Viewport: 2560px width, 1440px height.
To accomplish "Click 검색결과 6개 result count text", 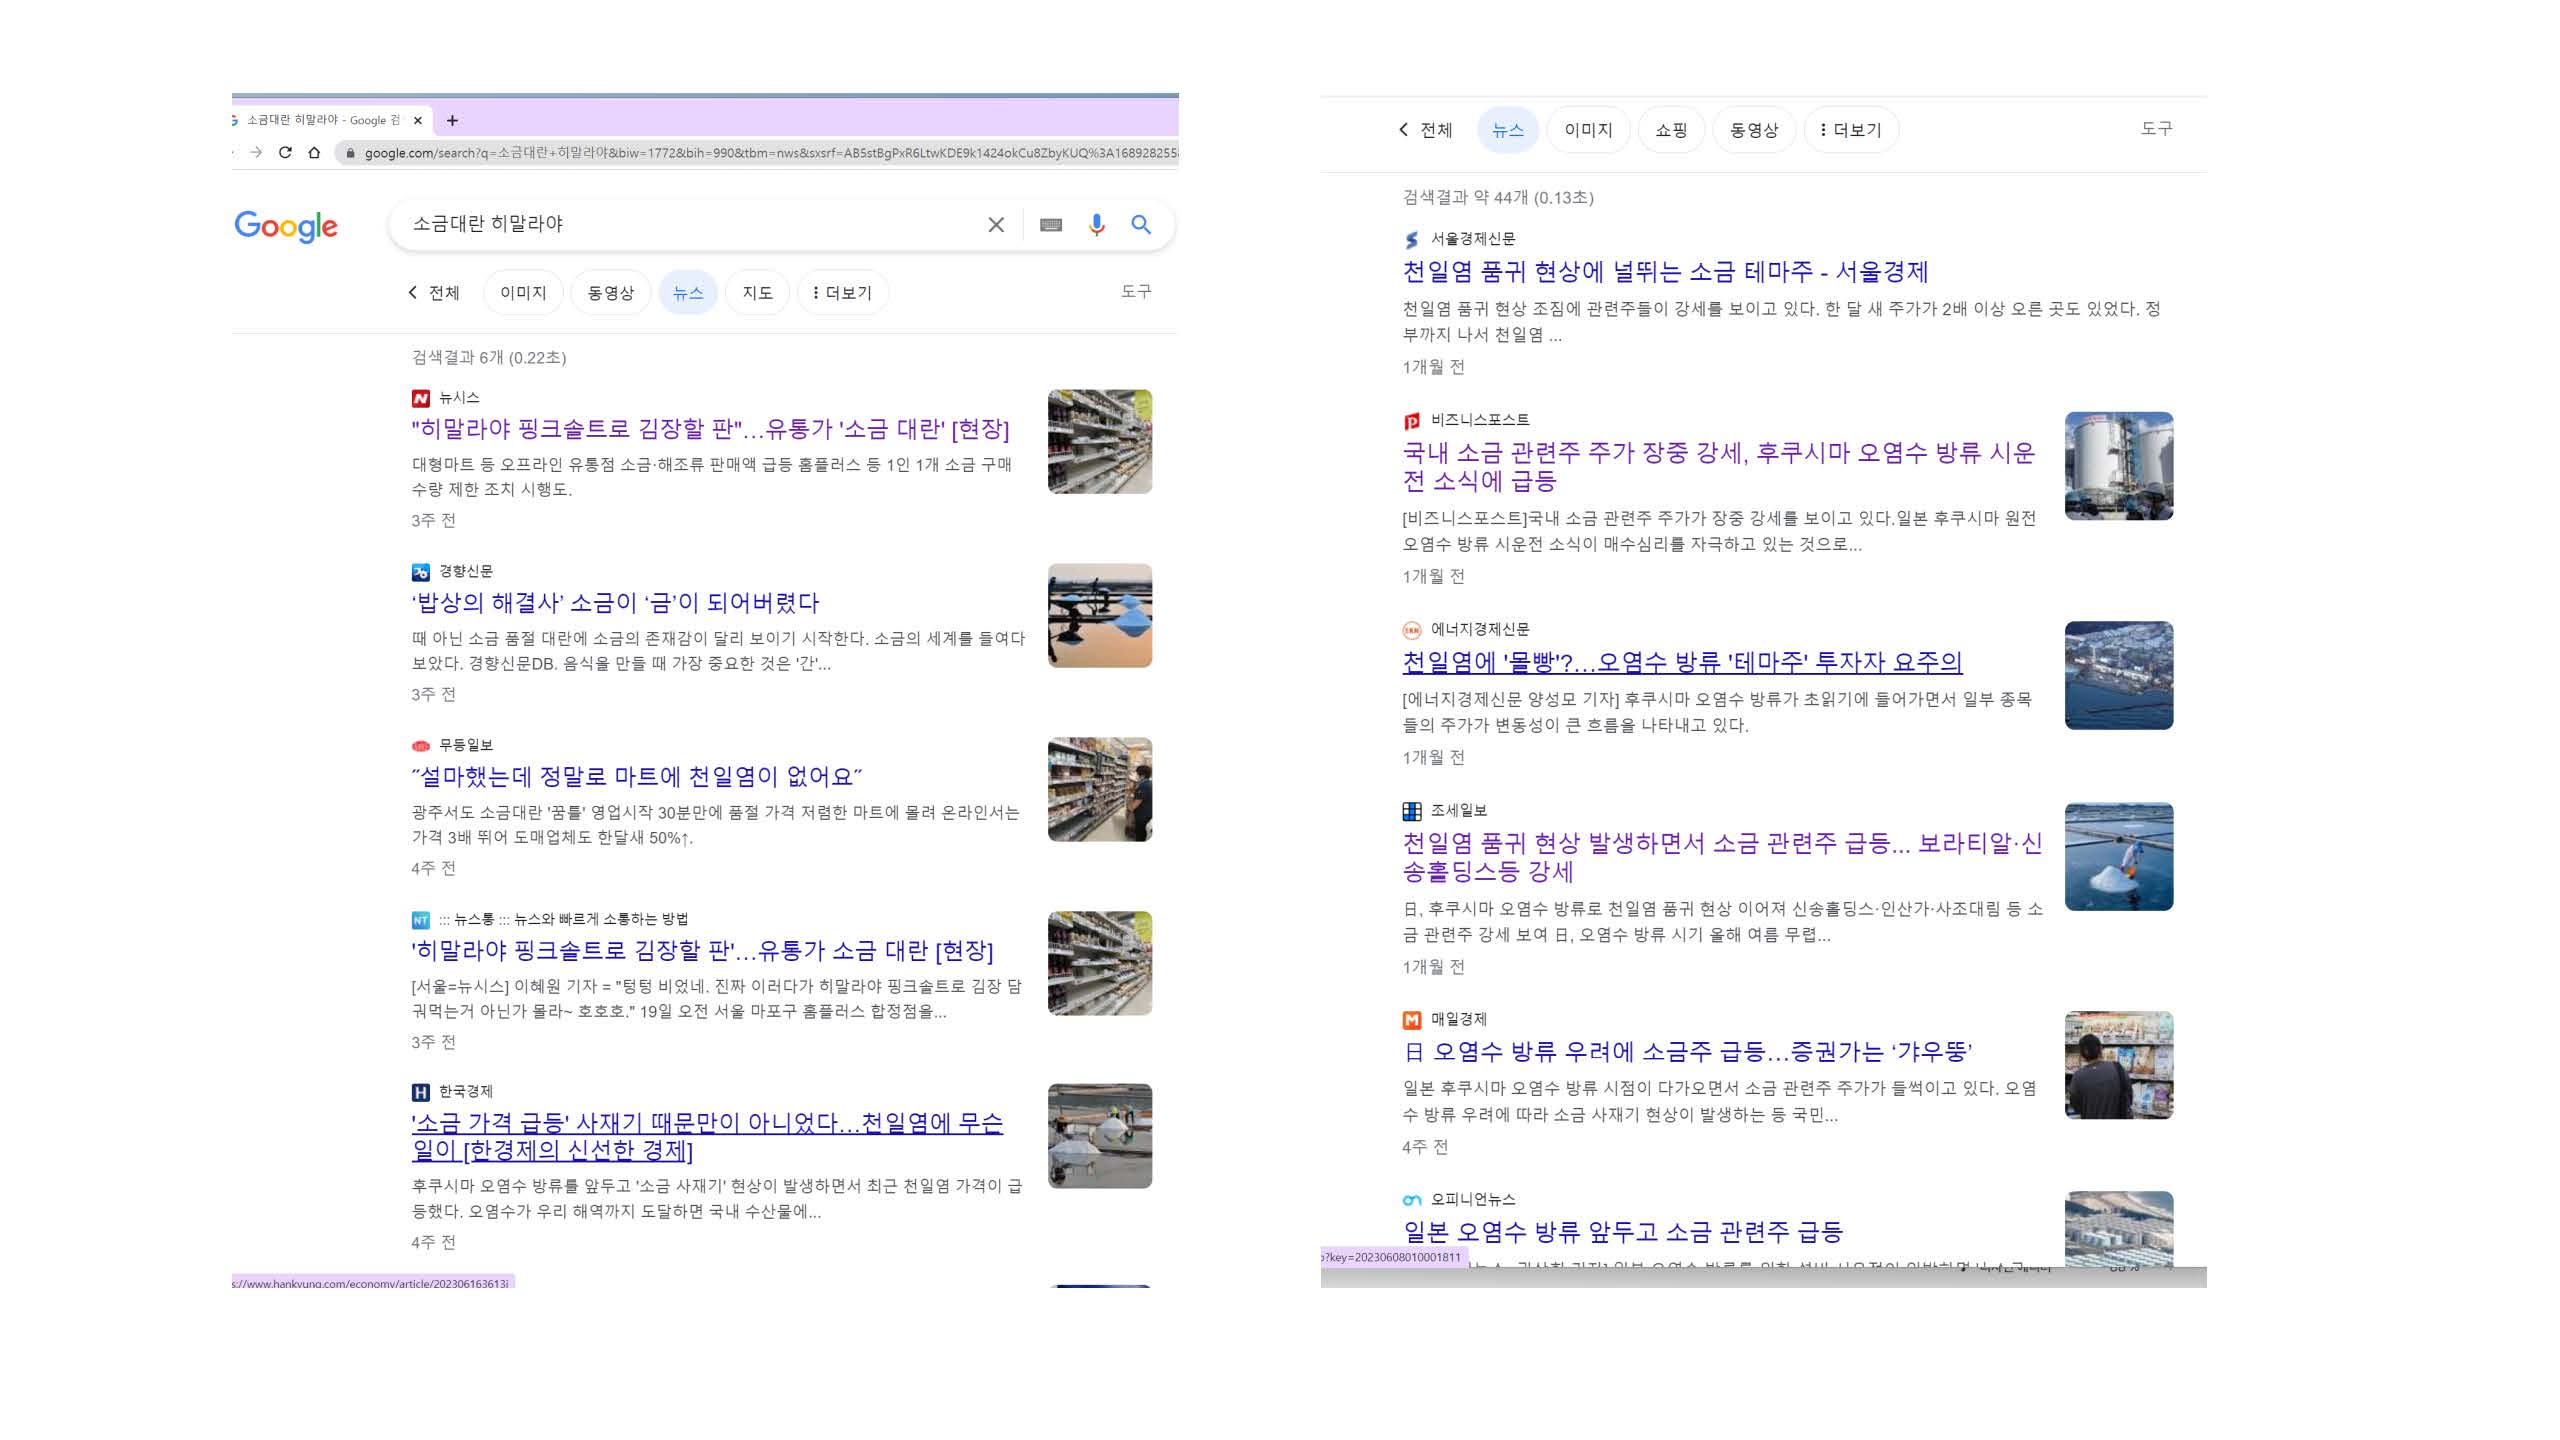I will point(489,358).
